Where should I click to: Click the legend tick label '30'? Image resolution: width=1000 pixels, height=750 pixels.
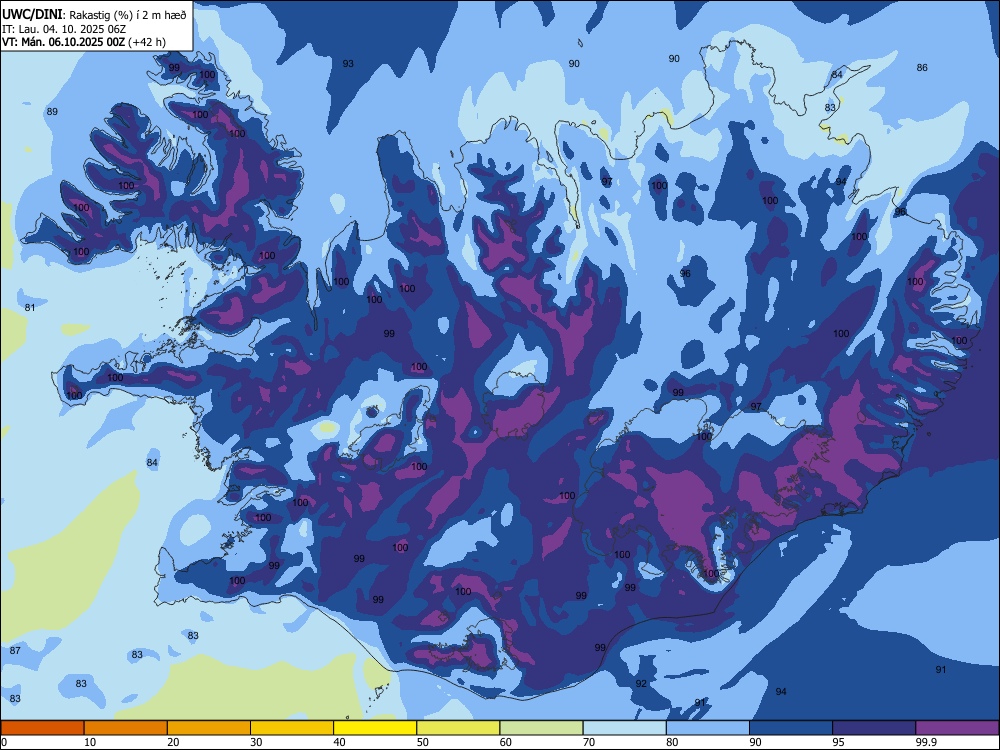pyautogui.click(x=256, y=742)
